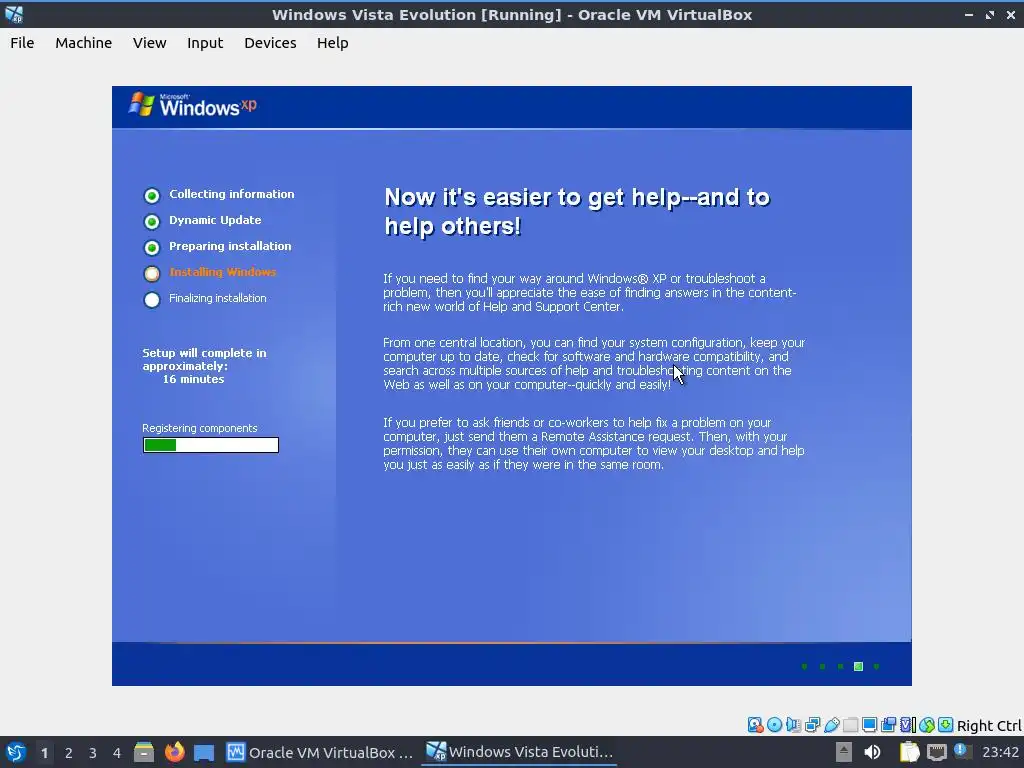Open the Input menu
Screen dimensions: 1024x768
pyautogui.click(x=205, y=43)
